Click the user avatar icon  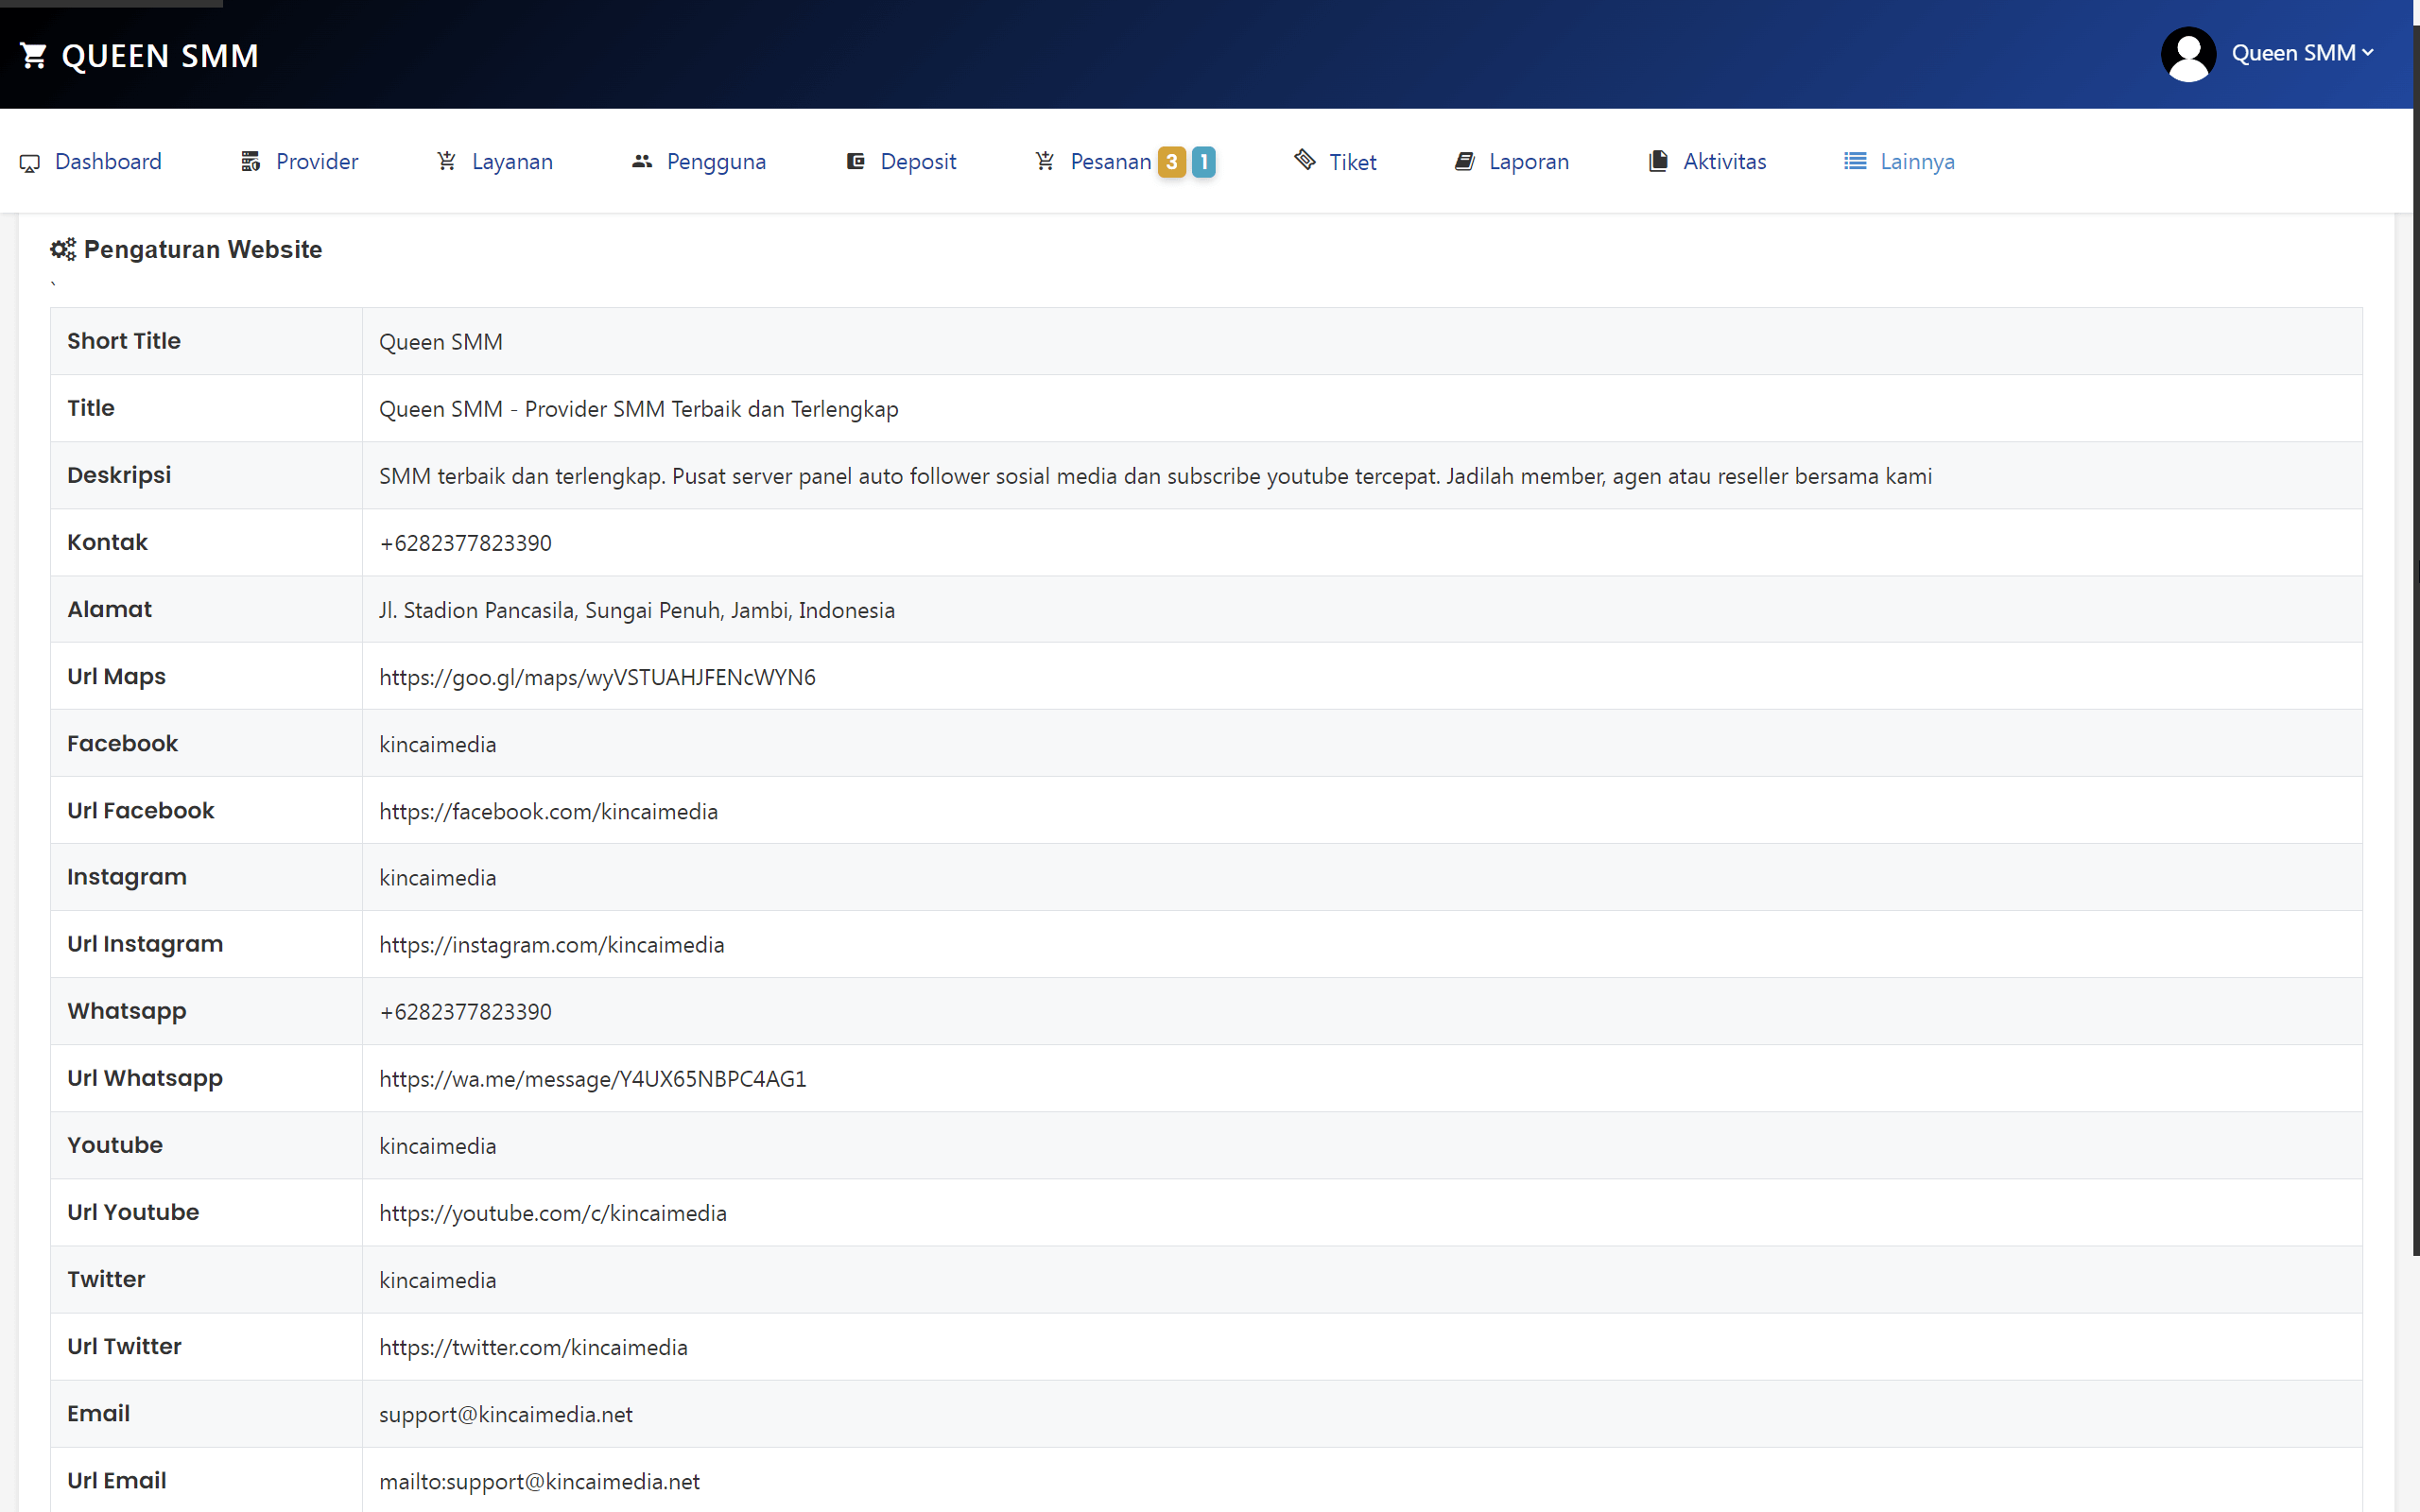tap(2188, 54)
